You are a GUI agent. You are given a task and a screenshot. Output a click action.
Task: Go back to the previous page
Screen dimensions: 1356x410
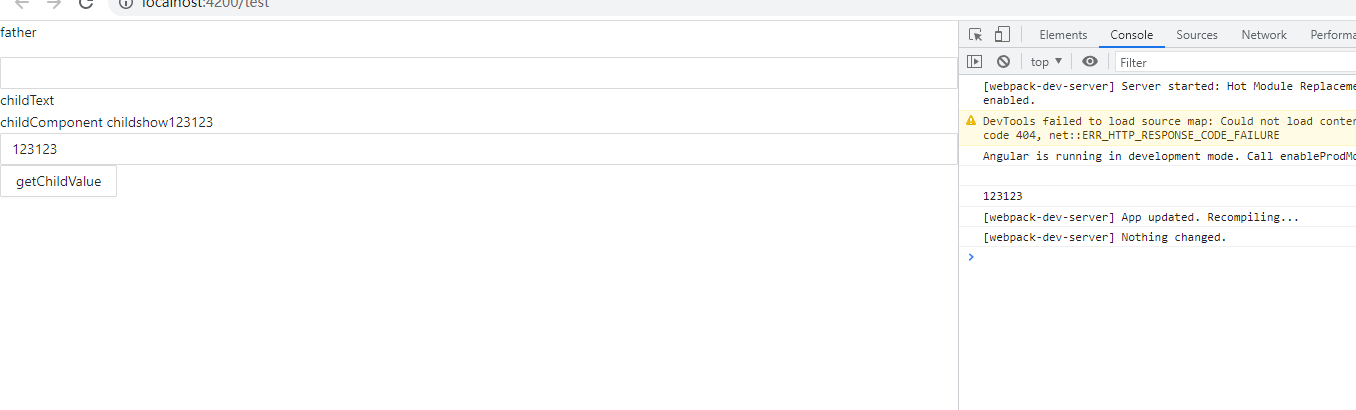[22, 4]
